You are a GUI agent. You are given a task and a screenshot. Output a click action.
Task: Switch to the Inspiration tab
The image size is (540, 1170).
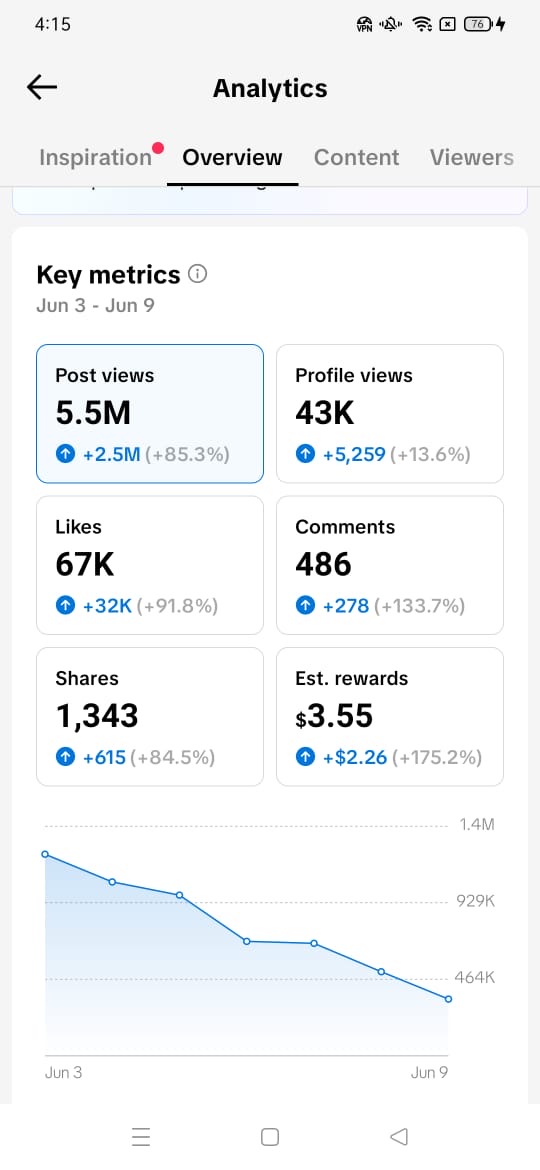click(95, 157)
